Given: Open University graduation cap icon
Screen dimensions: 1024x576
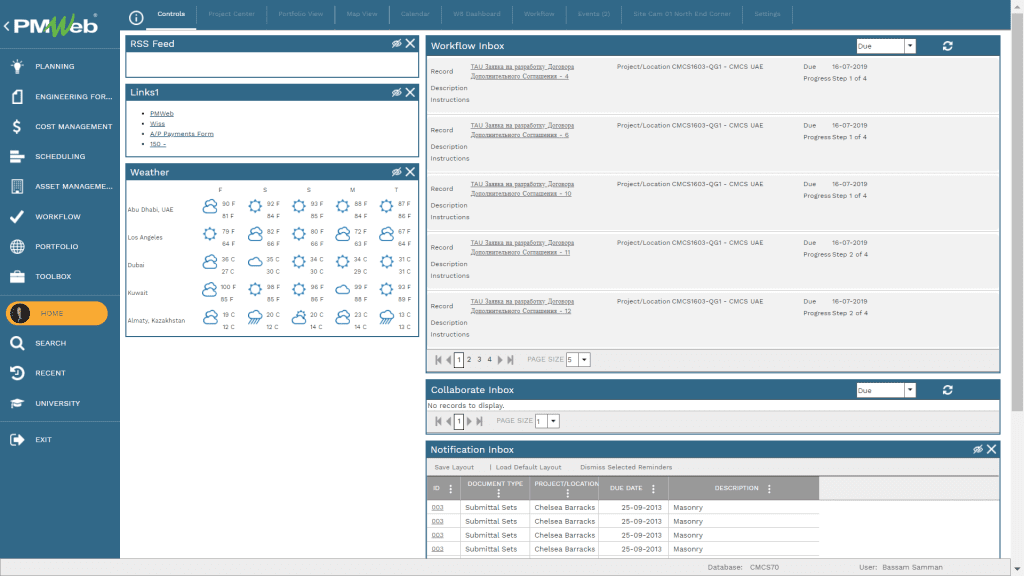Looking at the screenshot, I should click(x=17, y=404).
